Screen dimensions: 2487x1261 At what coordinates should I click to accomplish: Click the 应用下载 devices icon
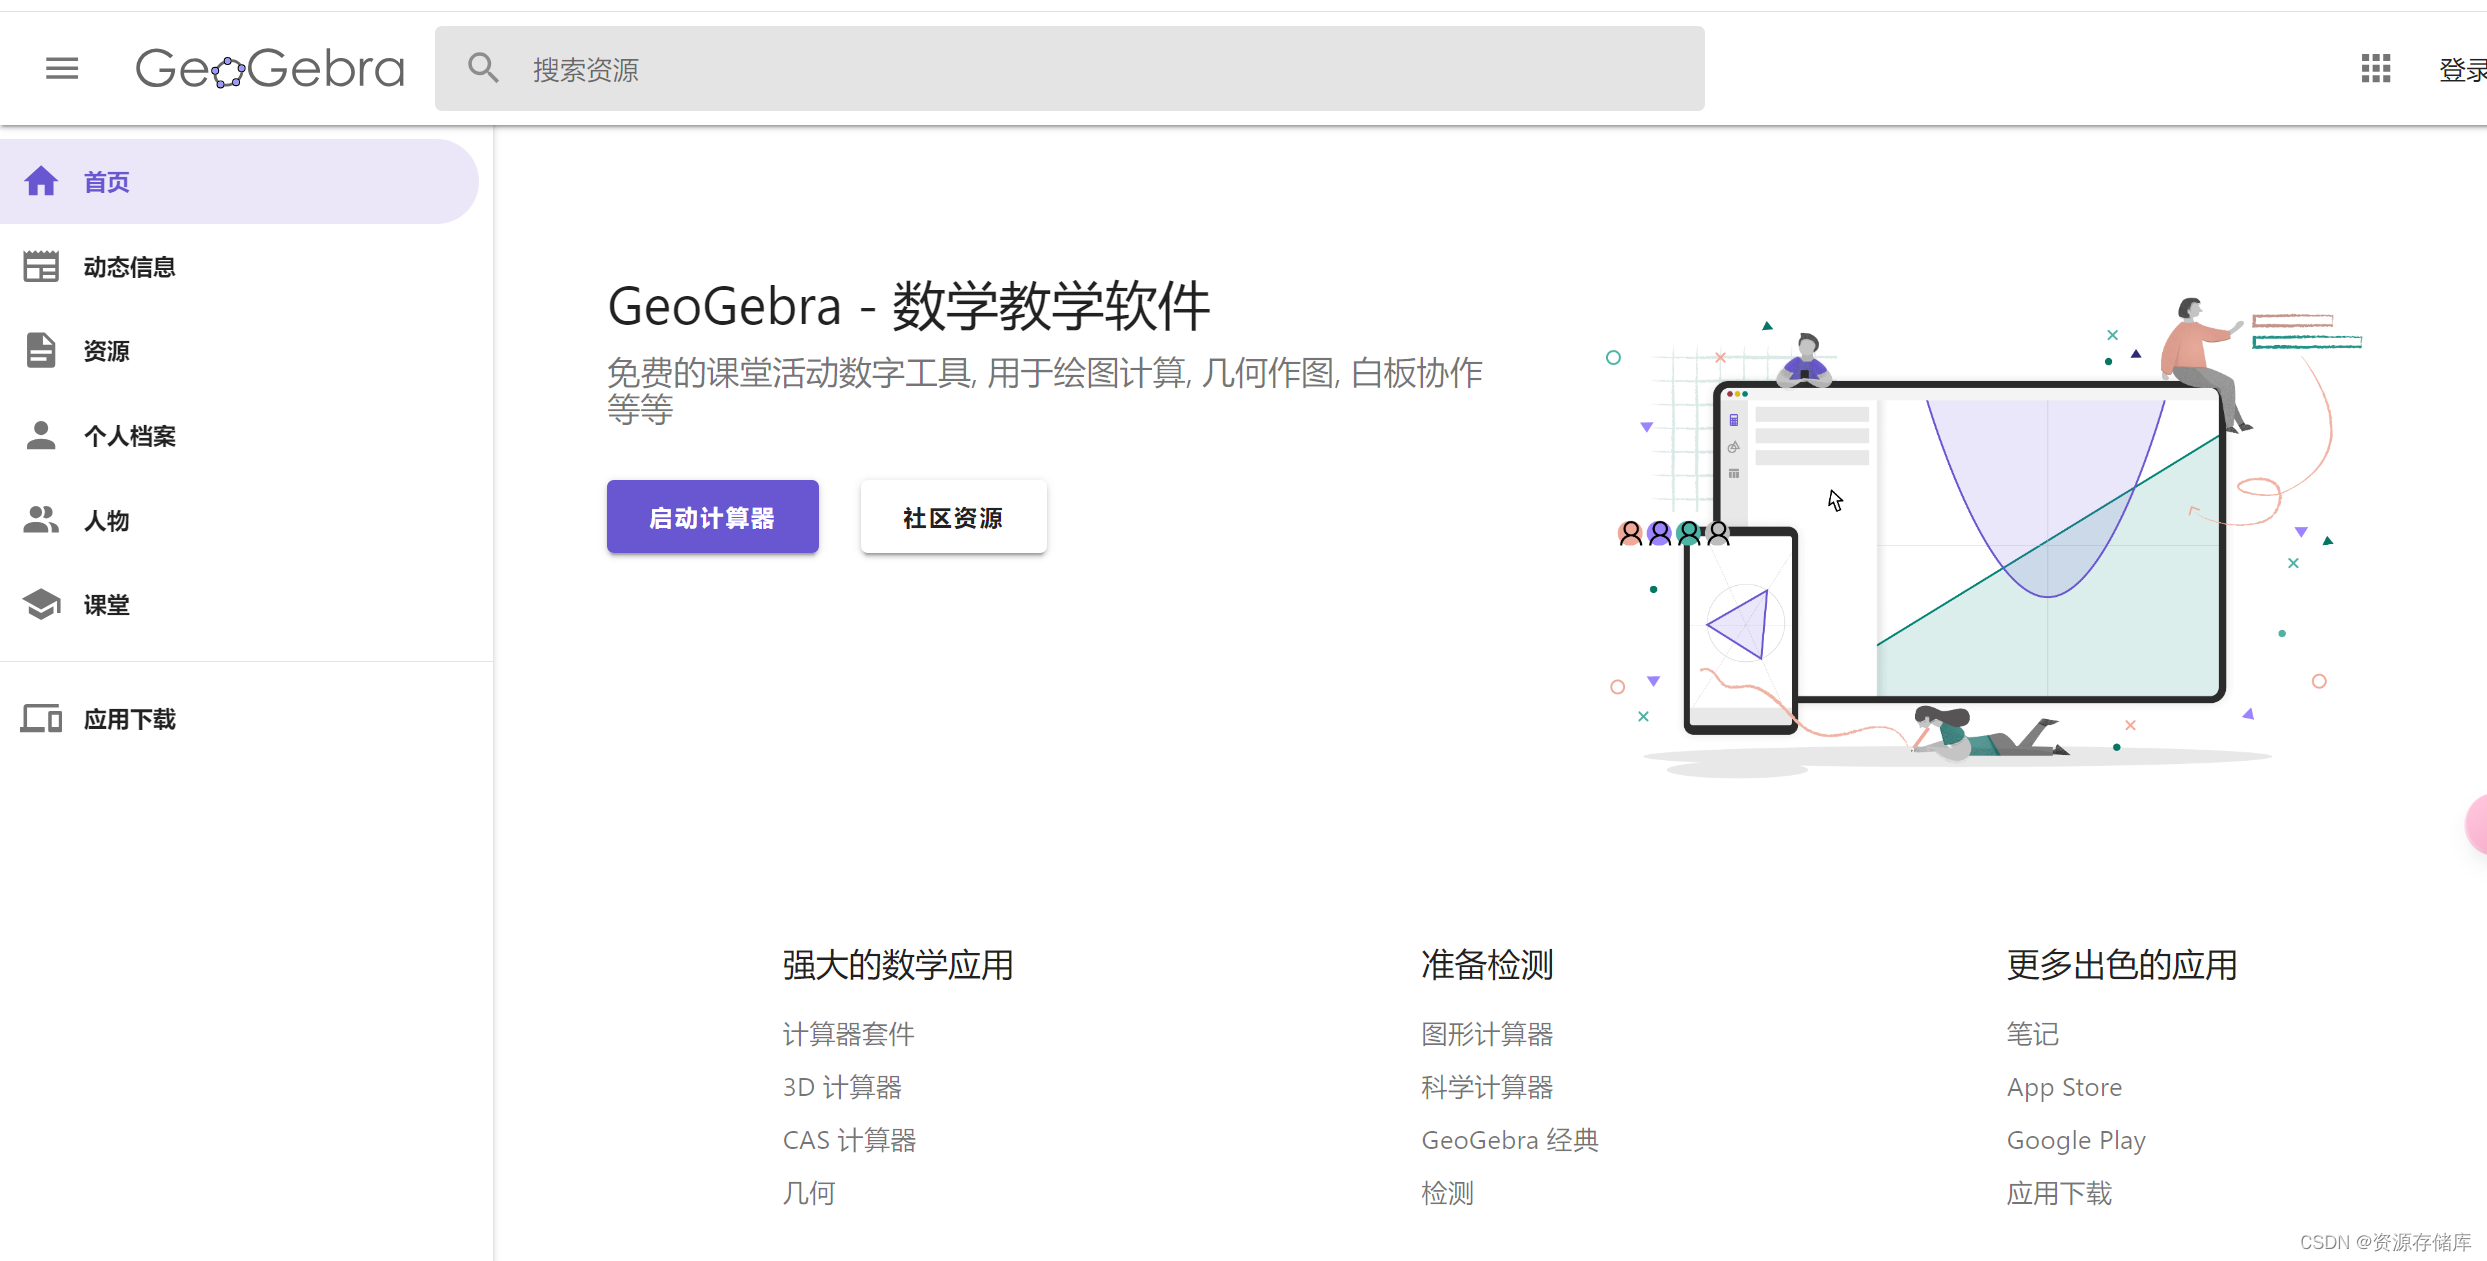point(41,718)
